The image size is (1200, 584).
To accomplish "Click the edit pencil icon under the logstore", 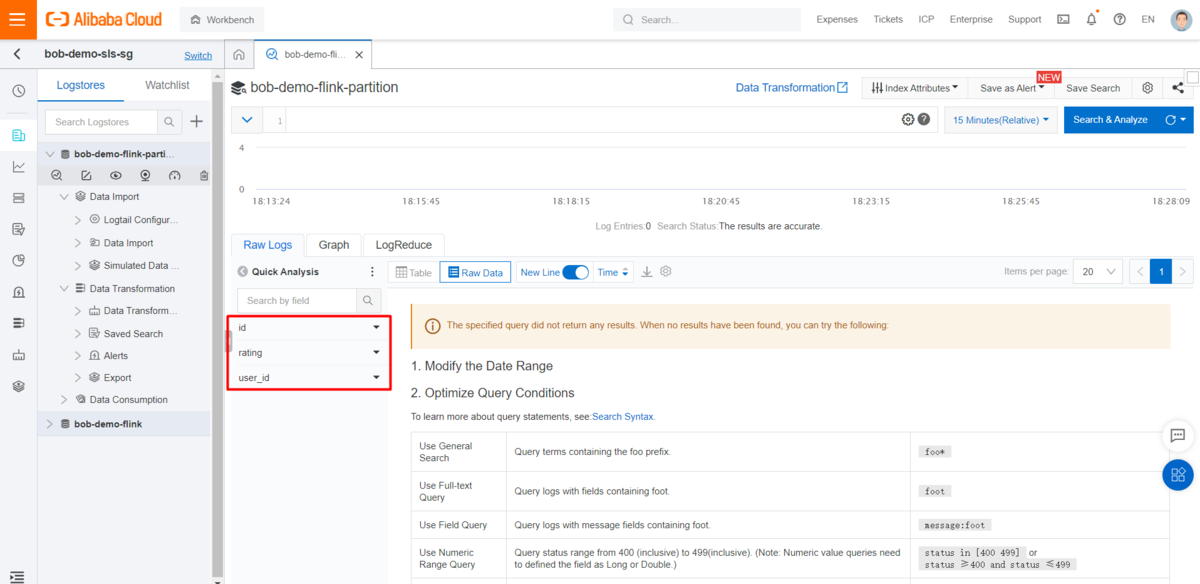I will [86, 175].
